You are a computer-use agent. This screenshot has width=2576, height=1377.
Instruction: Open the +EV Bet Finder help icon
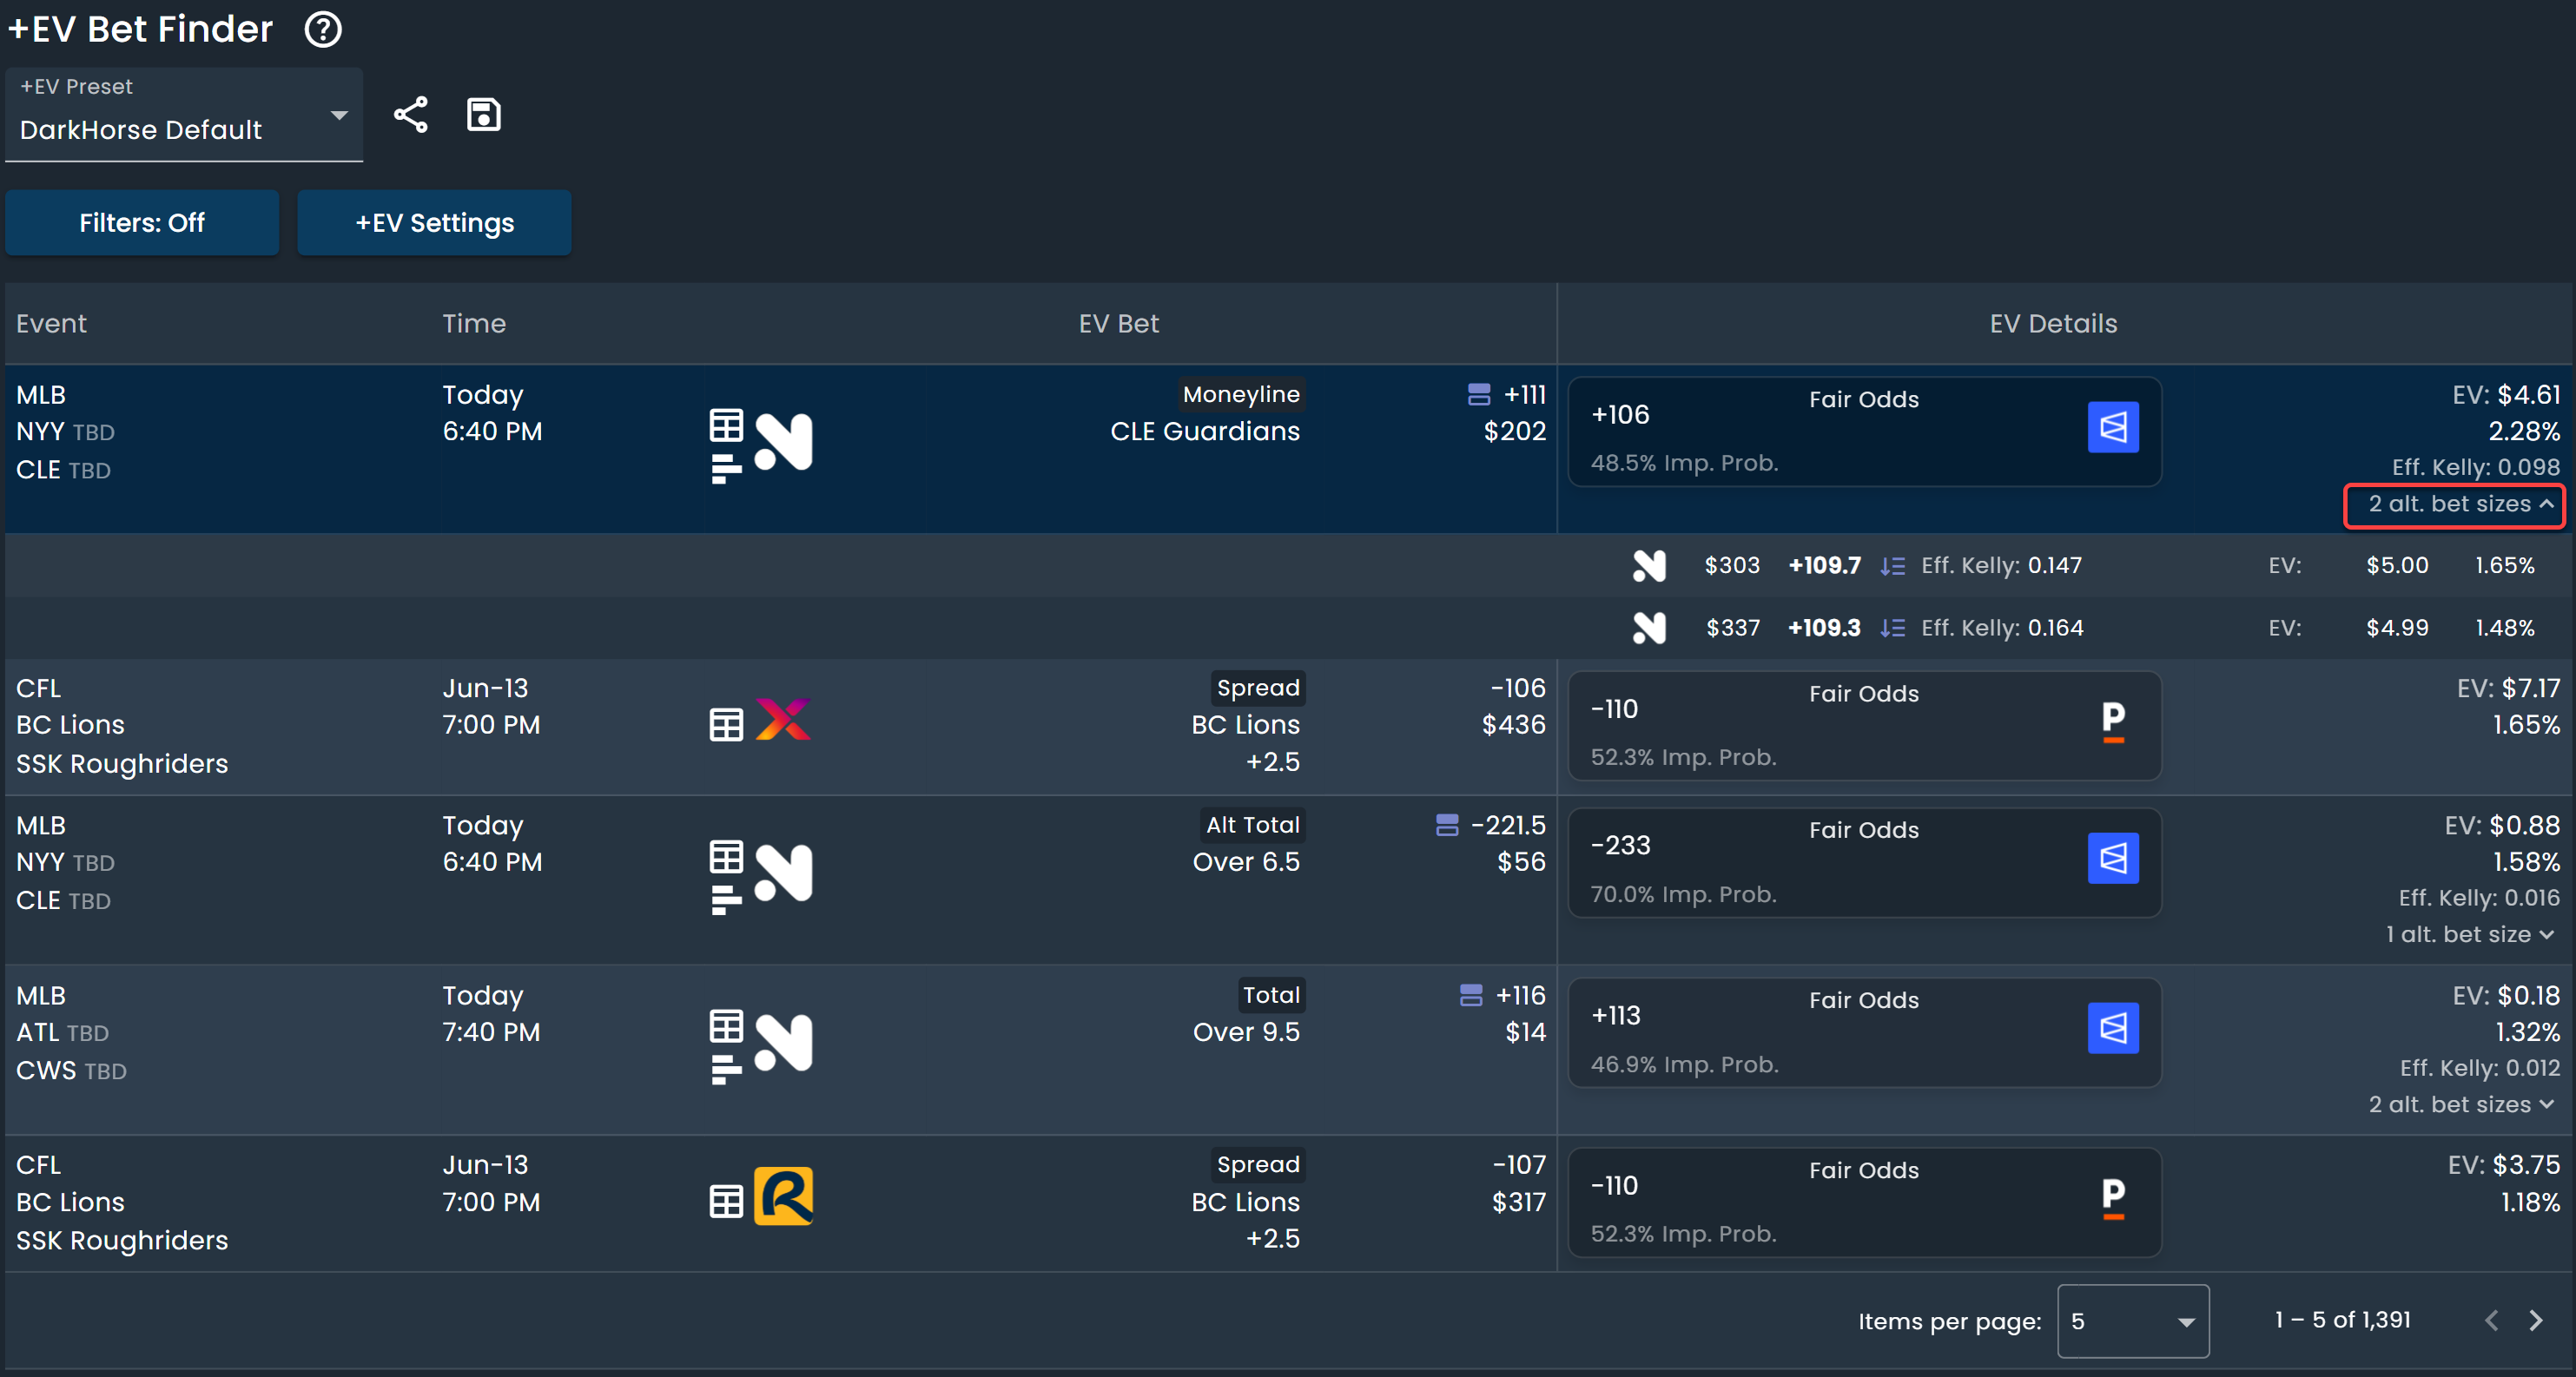point(323,29)
